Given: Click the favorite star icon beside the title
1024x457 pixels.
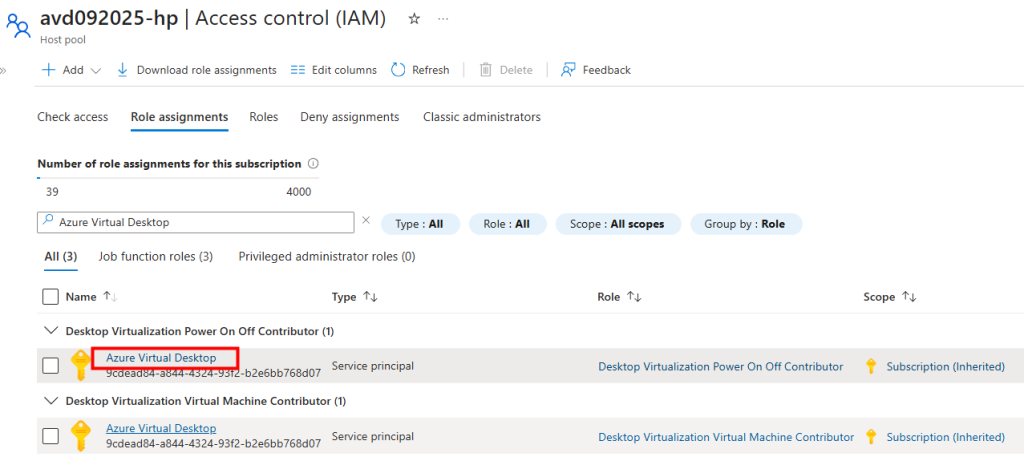Looking at the screenshot, I should point(414,19).
